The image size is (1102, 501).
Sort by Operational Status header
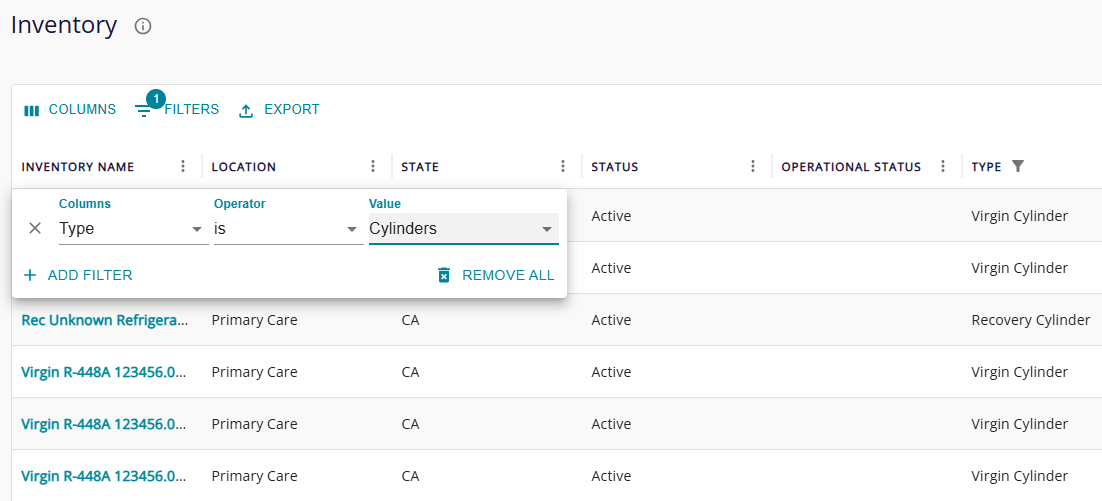[851, 167]
